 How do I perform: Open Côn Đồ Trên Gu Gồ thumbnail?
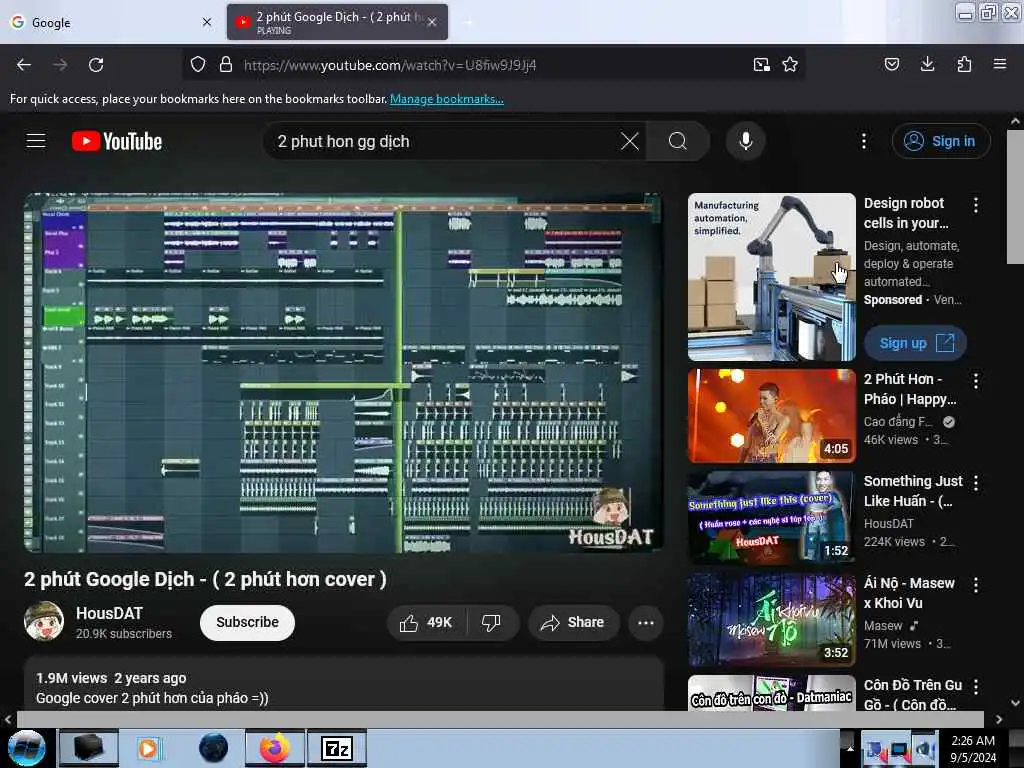tap(771, 693)
